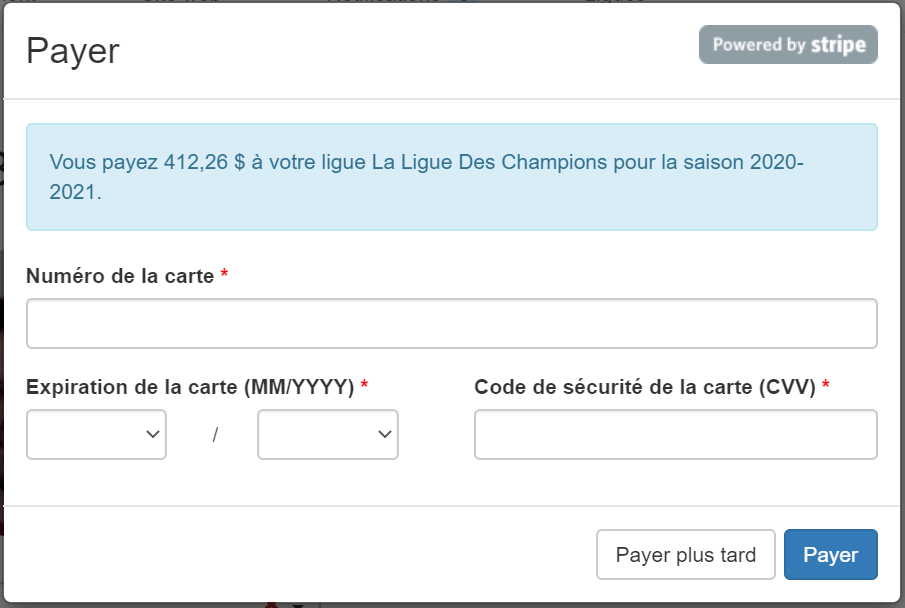Screen dimensions: 905x608
Task: Focus the Numéro de la carte field
Action: point(452,323)
